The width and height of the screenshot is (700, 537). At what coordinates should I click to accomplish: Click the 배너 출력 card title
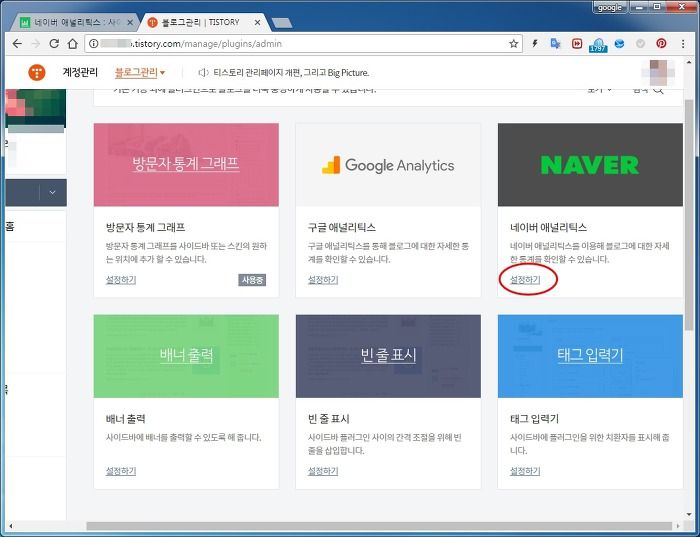pos(126,419)
